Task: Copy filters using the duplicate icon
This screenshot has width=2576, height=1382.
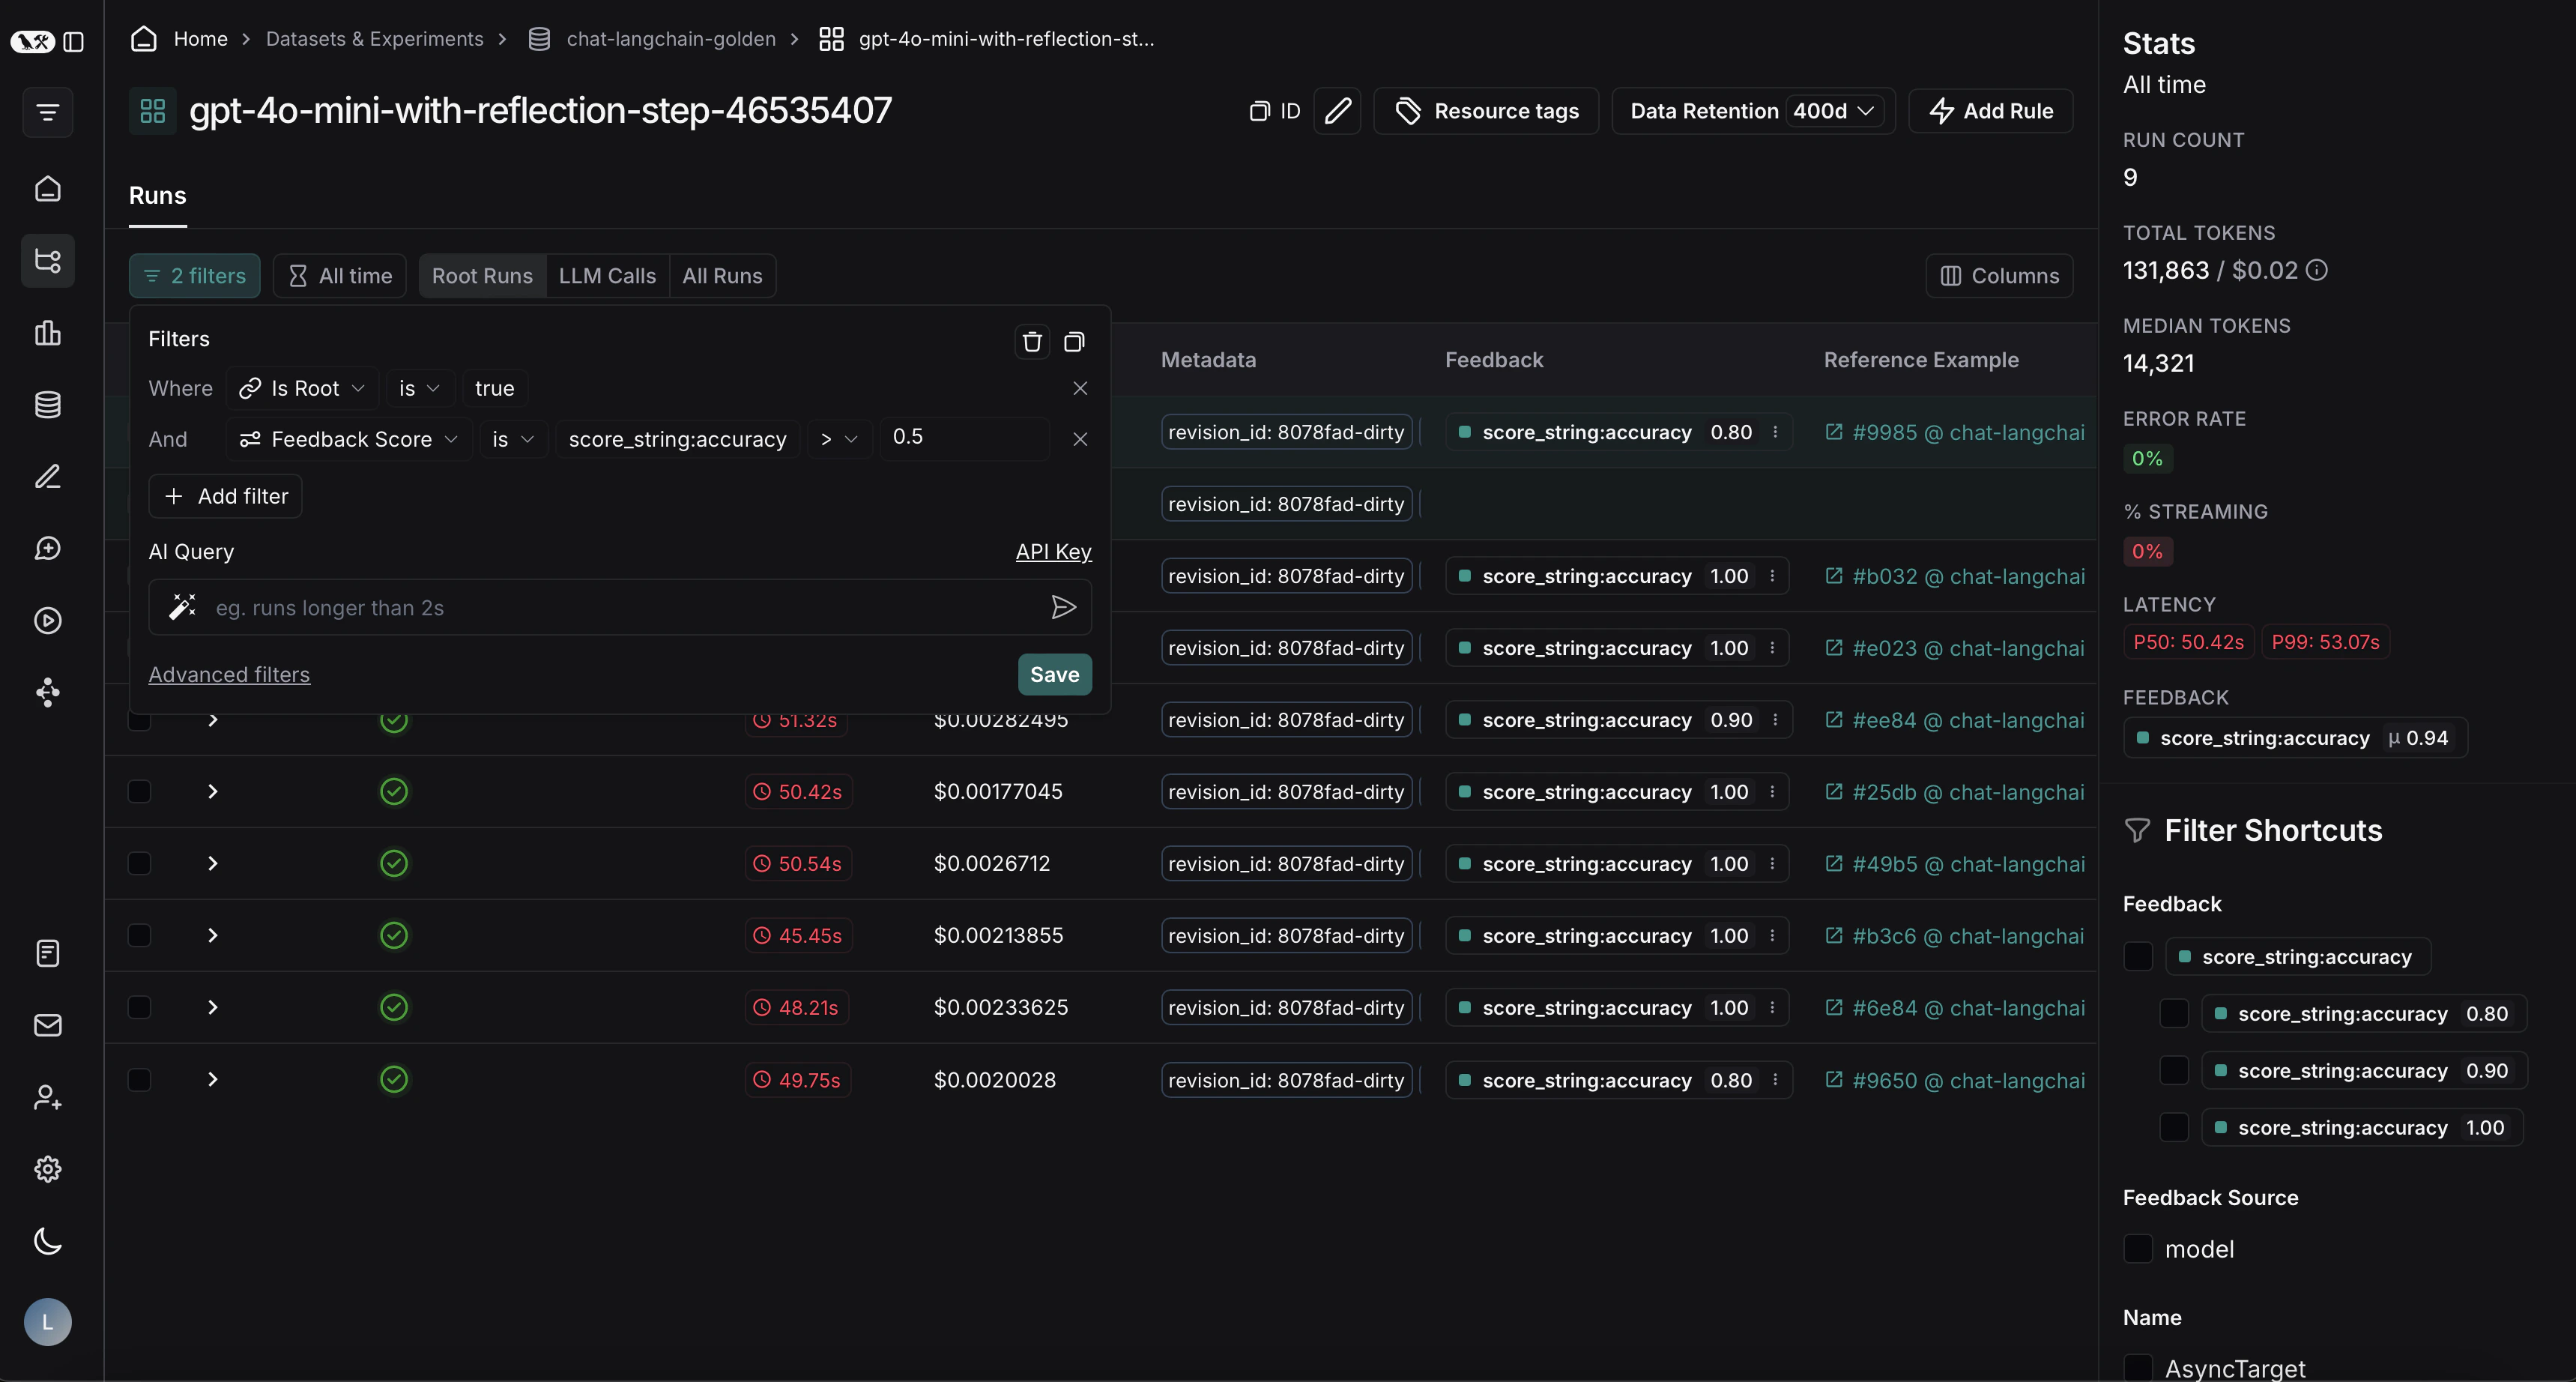Action: pyautogui.click(x=1074, y=342)
